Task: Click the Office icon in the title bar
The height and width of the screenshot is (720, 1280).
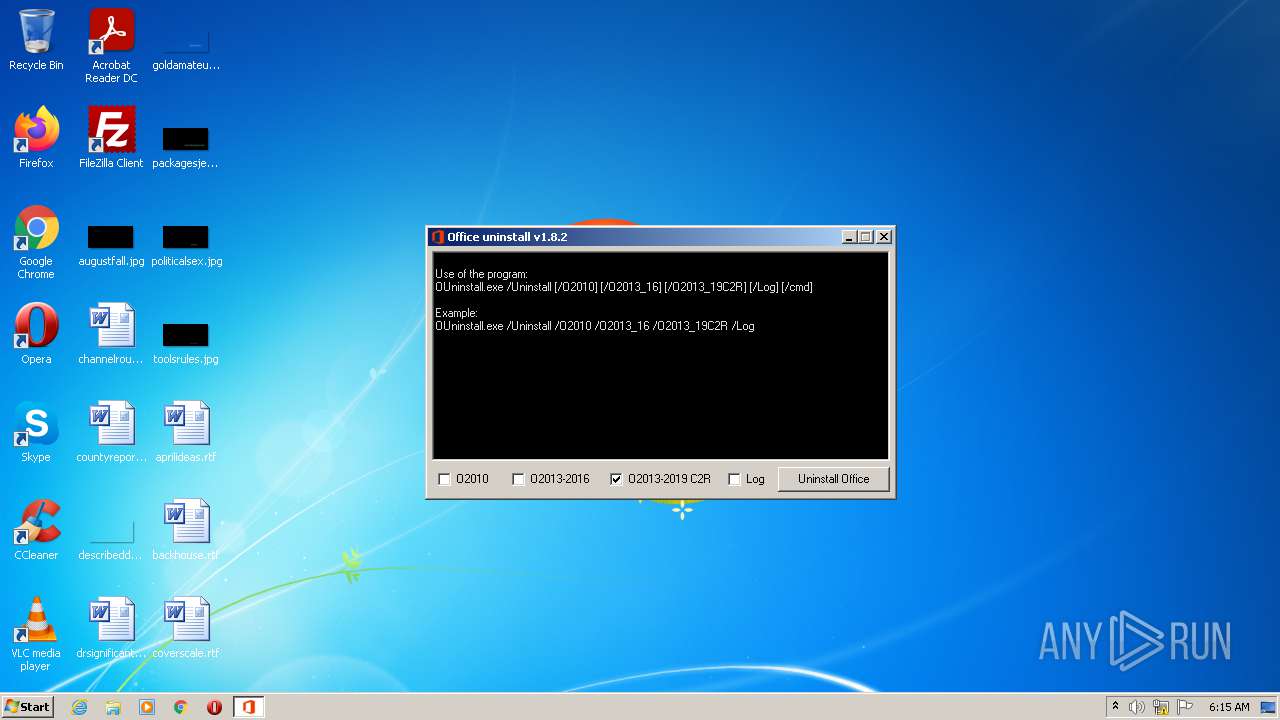Action: 438,237
